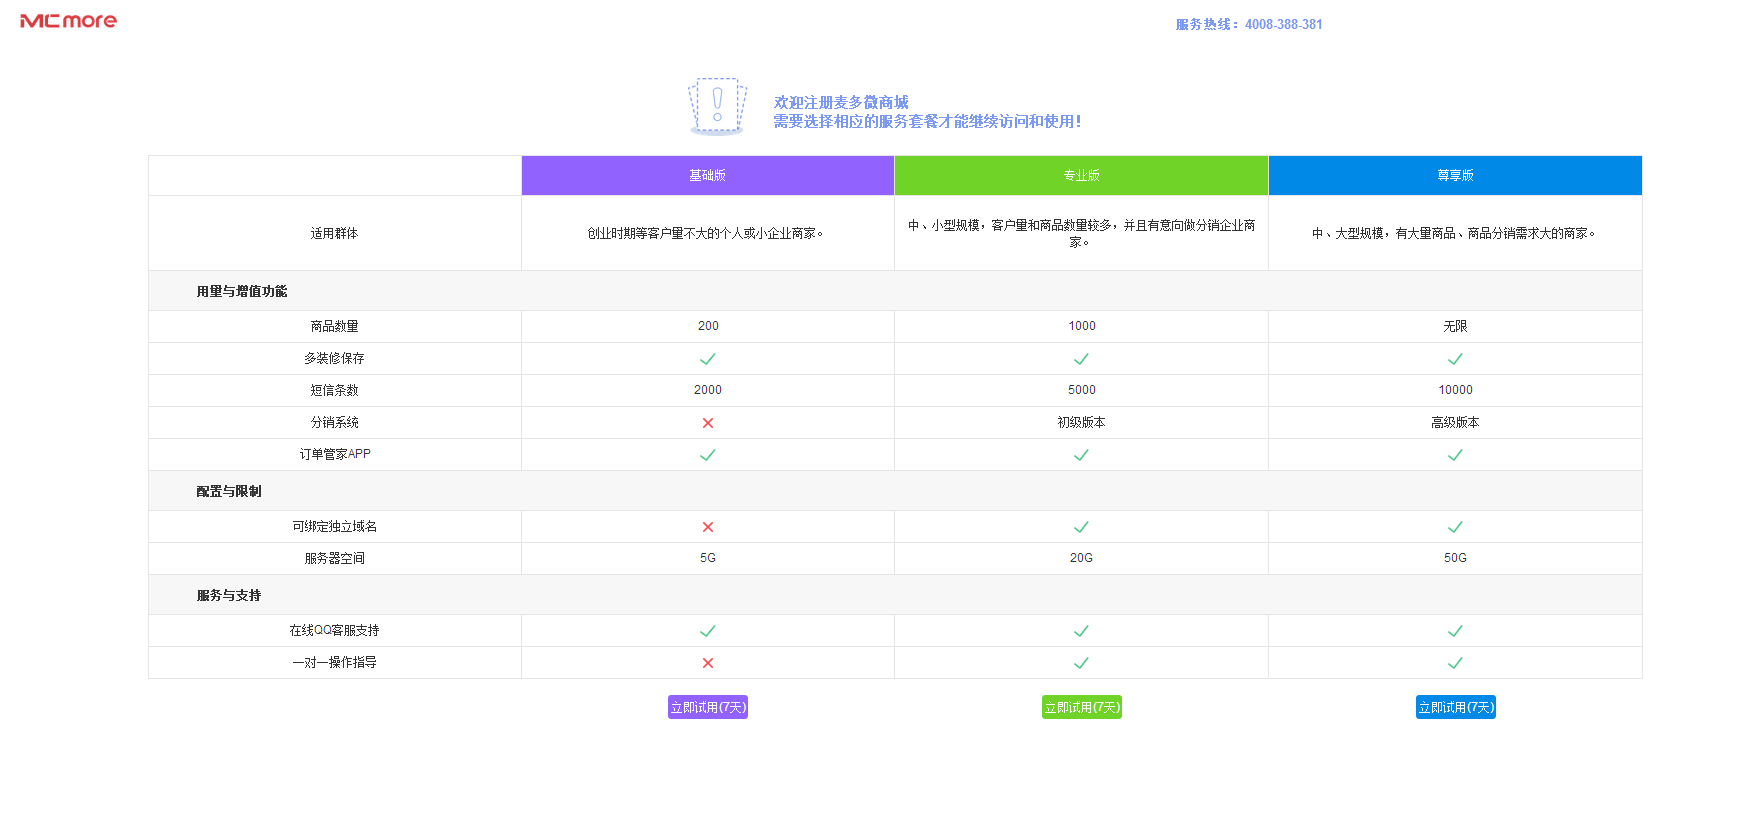Click the 高级版本 分销系统 cell
1739x816 pixels.
[x=1455, y=422]
